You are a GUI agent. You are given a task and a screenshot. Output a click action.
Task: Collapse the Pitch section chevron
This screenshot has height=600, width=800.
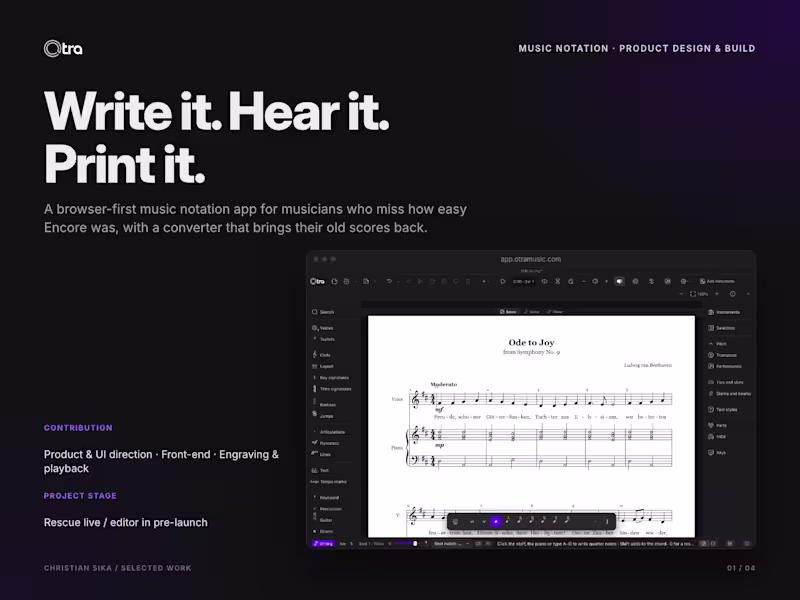click(711, 344)
